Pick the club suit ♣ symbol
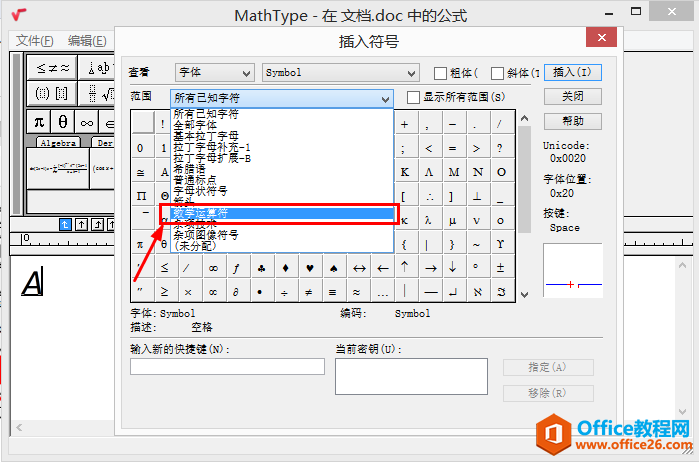 262,268
